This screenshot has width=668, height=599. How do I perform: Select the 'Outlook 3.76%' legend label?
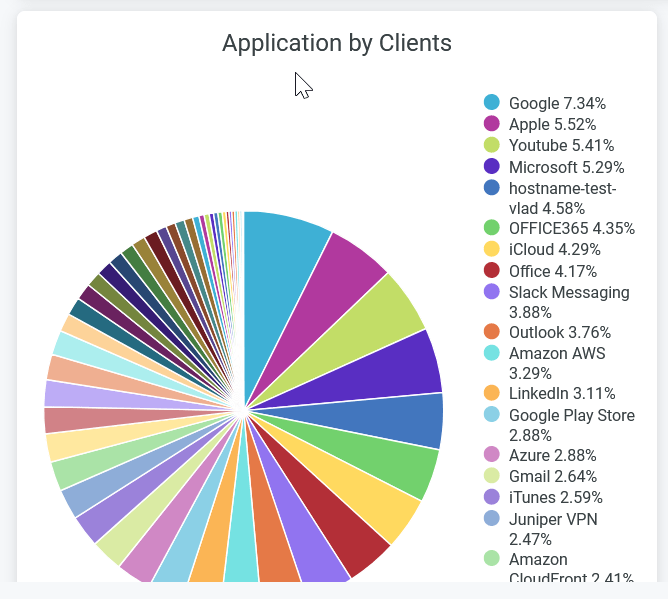point(560,333)
